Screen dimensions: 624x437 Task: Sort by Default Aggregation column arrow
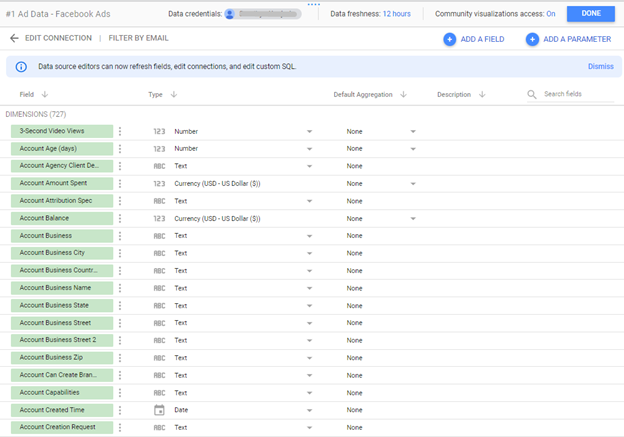[x=404, y=94]
